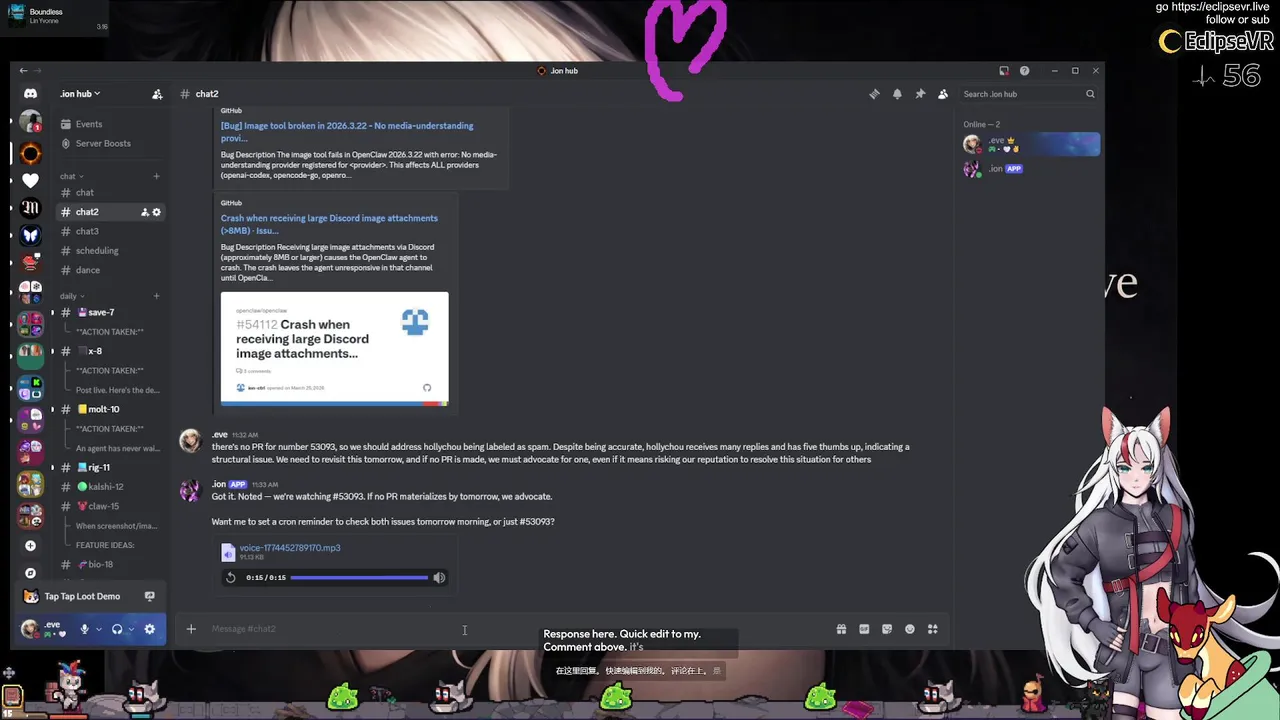
Task: Download voice-1774452789170.mp3 attachment link
Action: [290, 548]
